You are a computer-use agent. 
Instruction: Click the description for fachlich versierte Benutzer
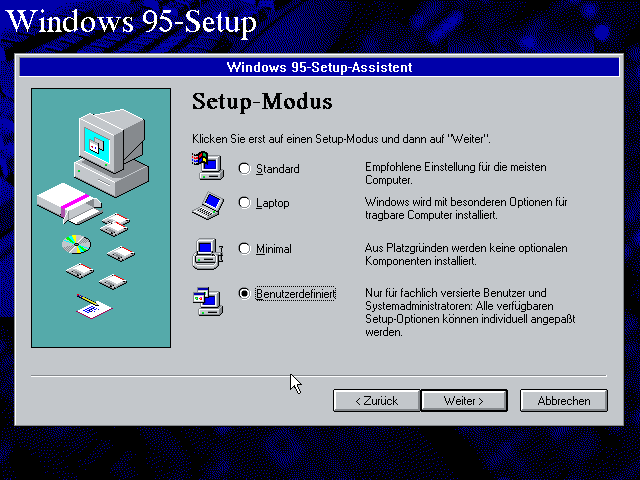point(470,312)
